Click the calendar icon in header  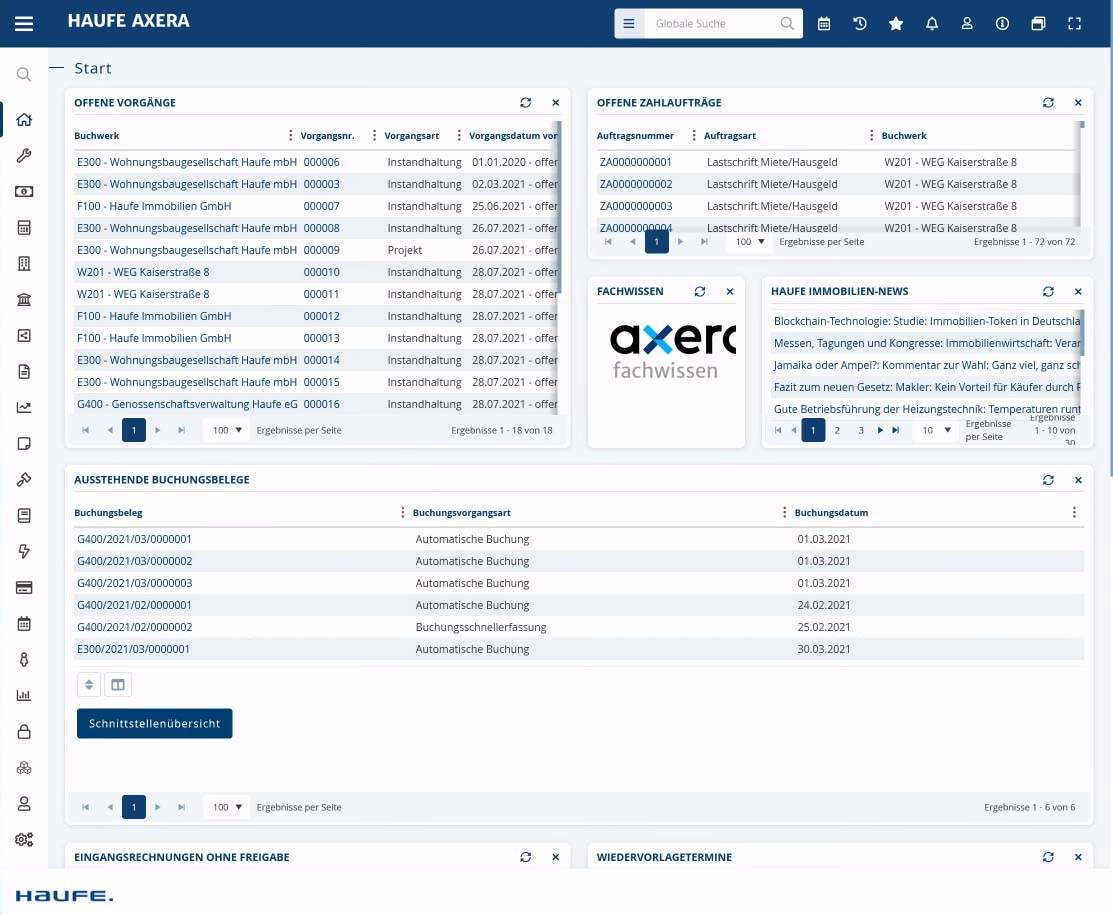[824, 24]
